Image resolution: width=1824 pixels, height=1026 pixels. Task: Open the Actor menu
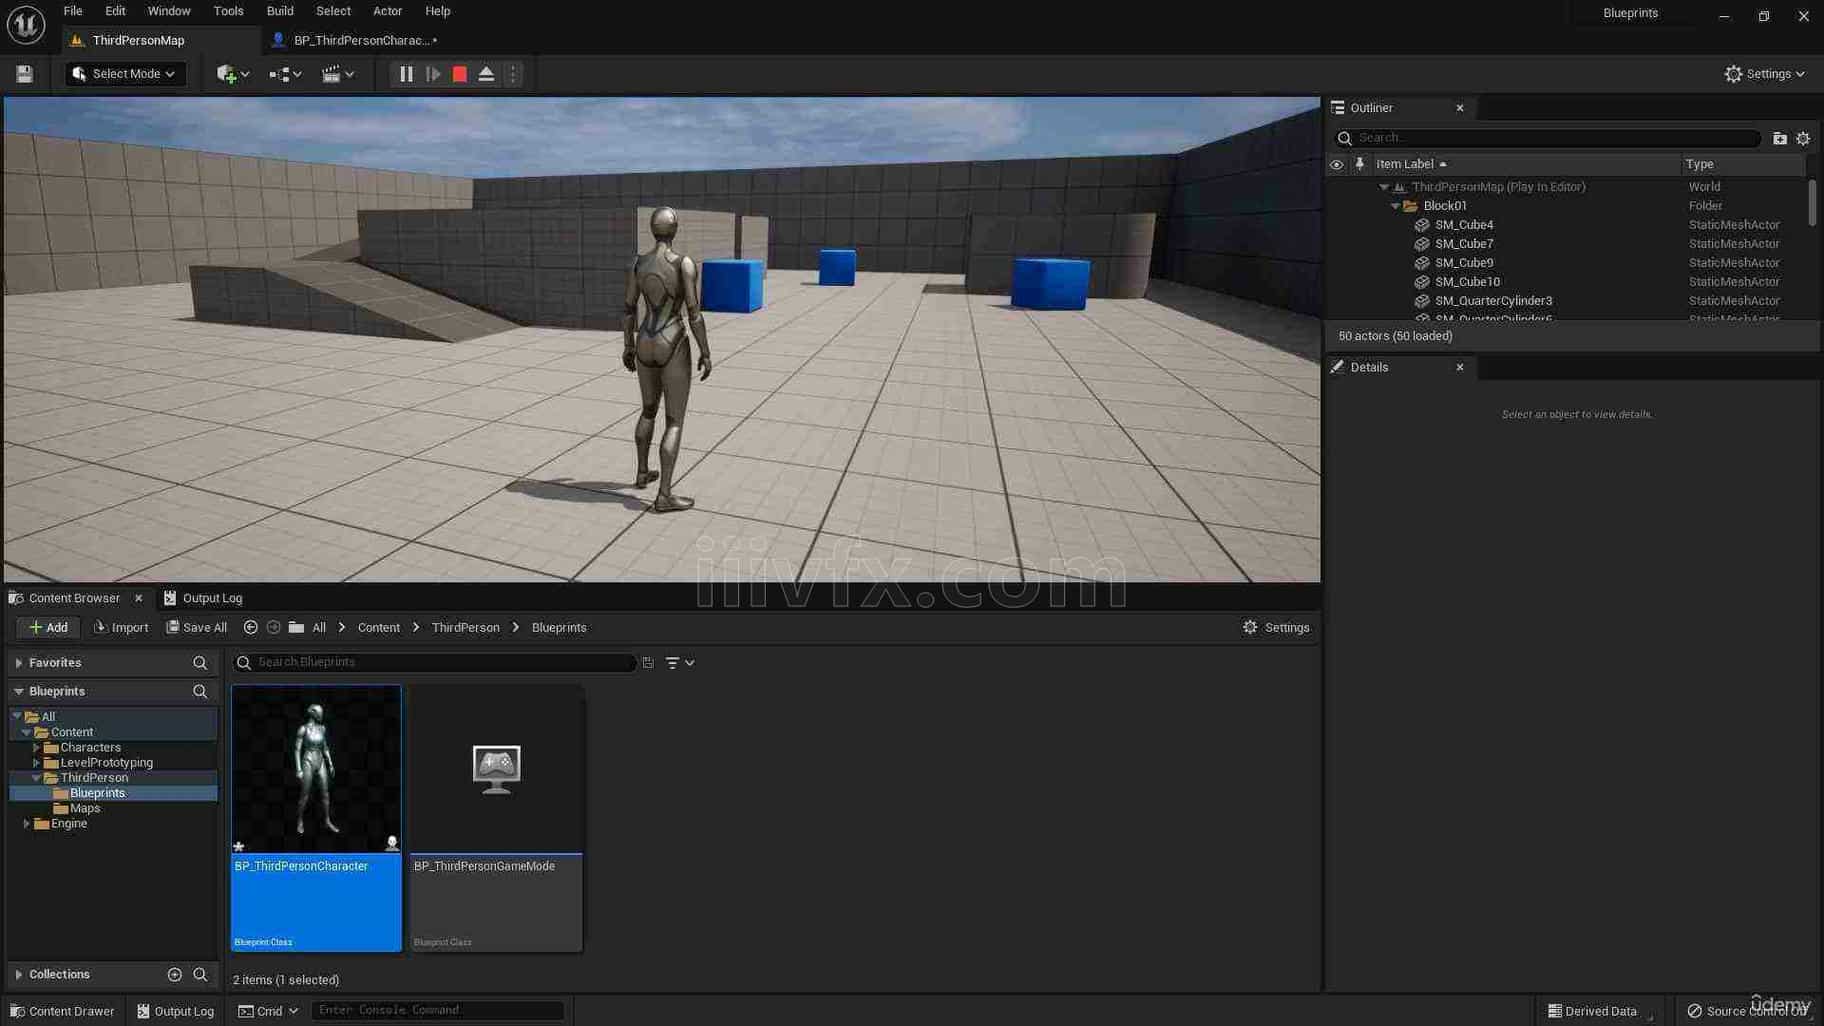pos(387,11)
